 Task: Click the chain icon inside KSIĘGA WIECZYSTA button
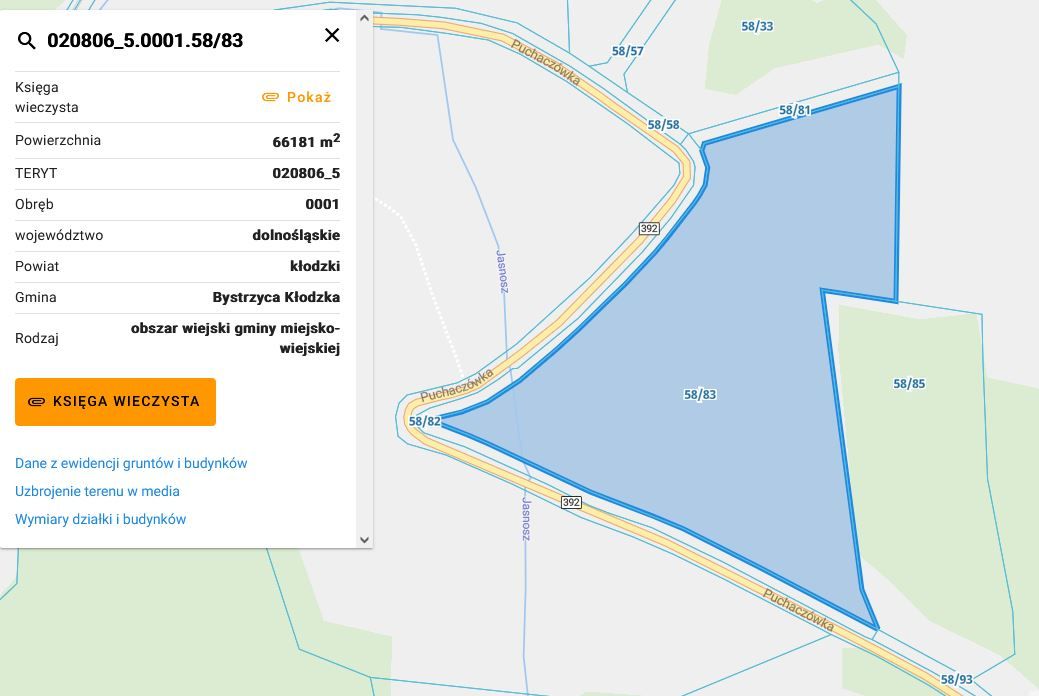pyautogui.click(x=37, y=401)
